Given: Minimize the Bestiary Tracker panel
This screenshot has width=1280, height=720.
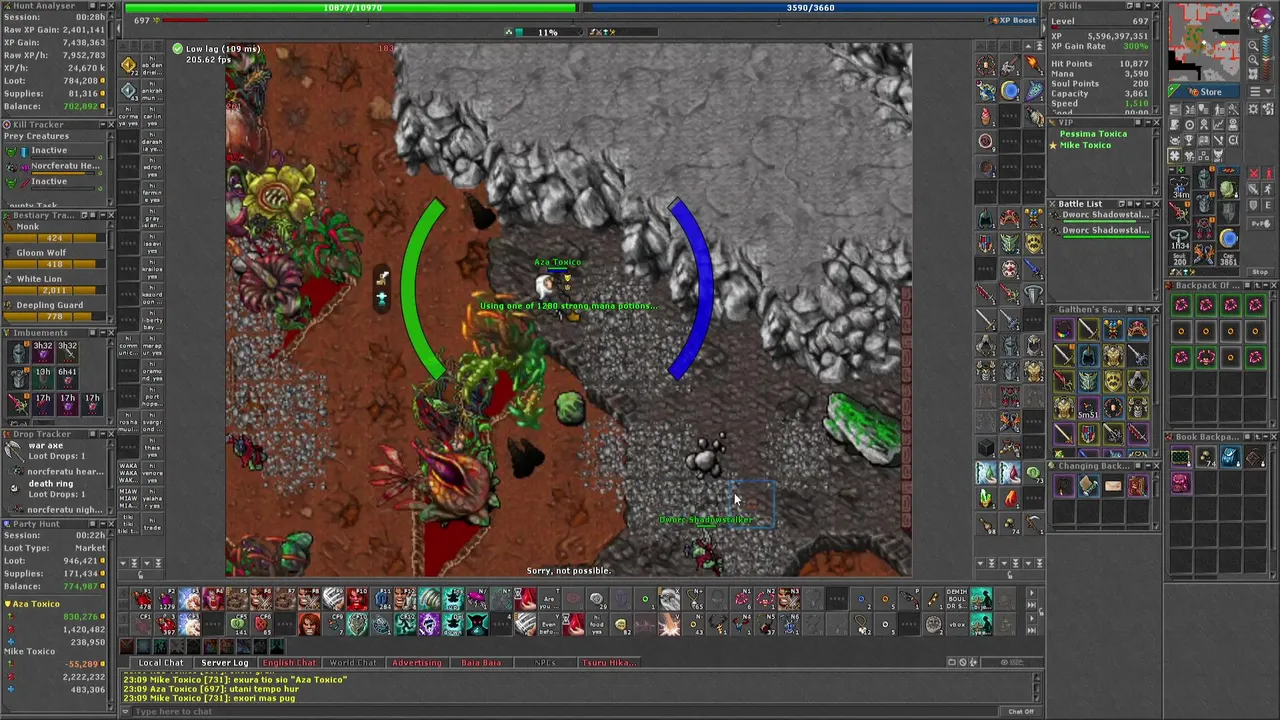Looking at the screenshot, I should [102, 215].
